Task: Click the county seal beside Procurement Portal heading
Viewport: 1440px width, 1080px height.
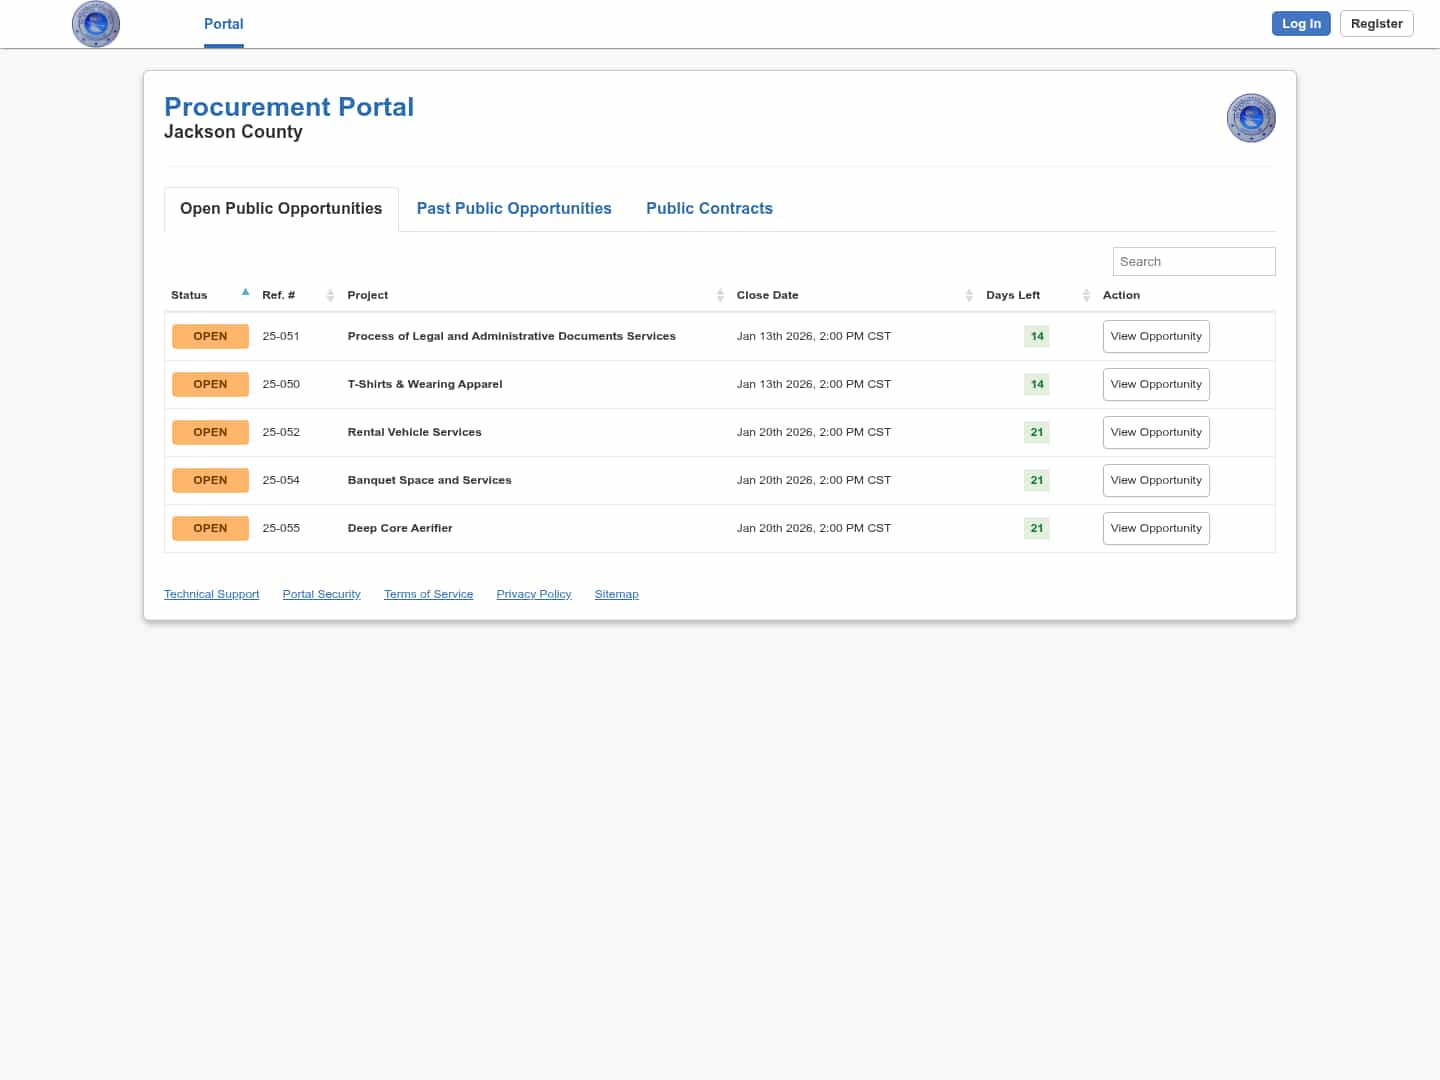Action: [x=1250, y=118]
